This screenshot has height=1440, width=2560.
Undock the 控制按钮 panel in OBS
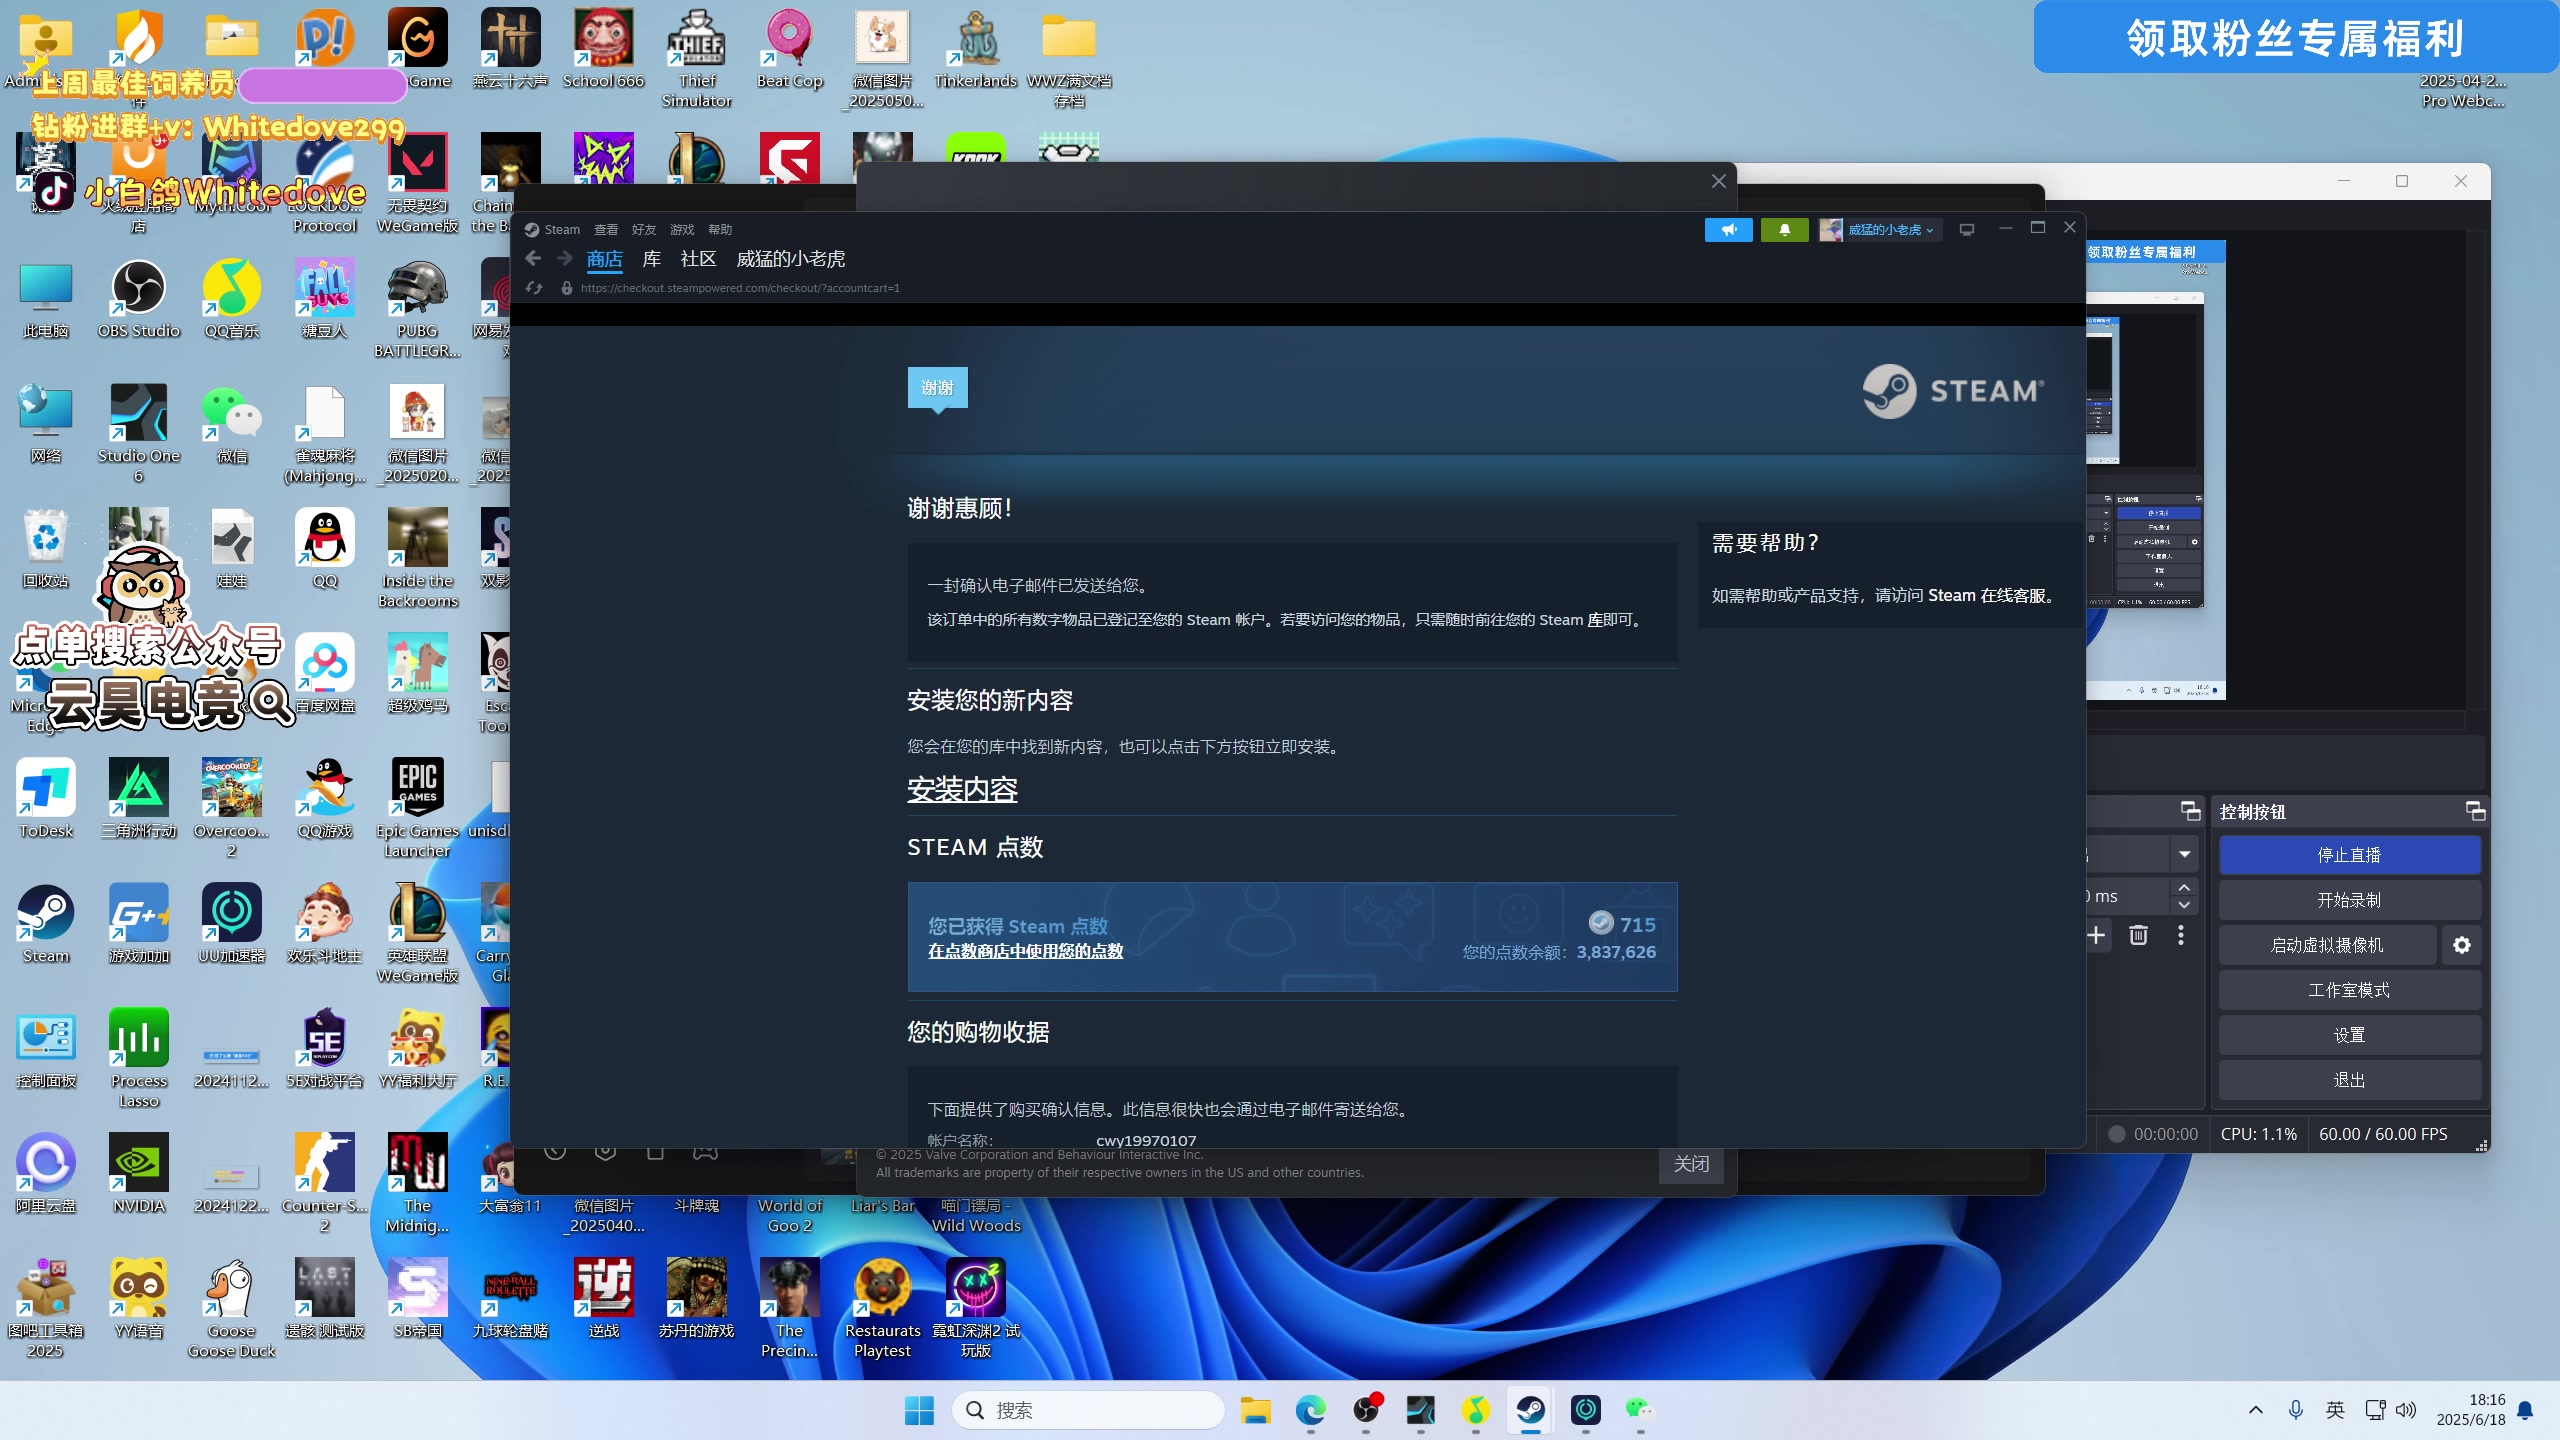click(2475, 811)
